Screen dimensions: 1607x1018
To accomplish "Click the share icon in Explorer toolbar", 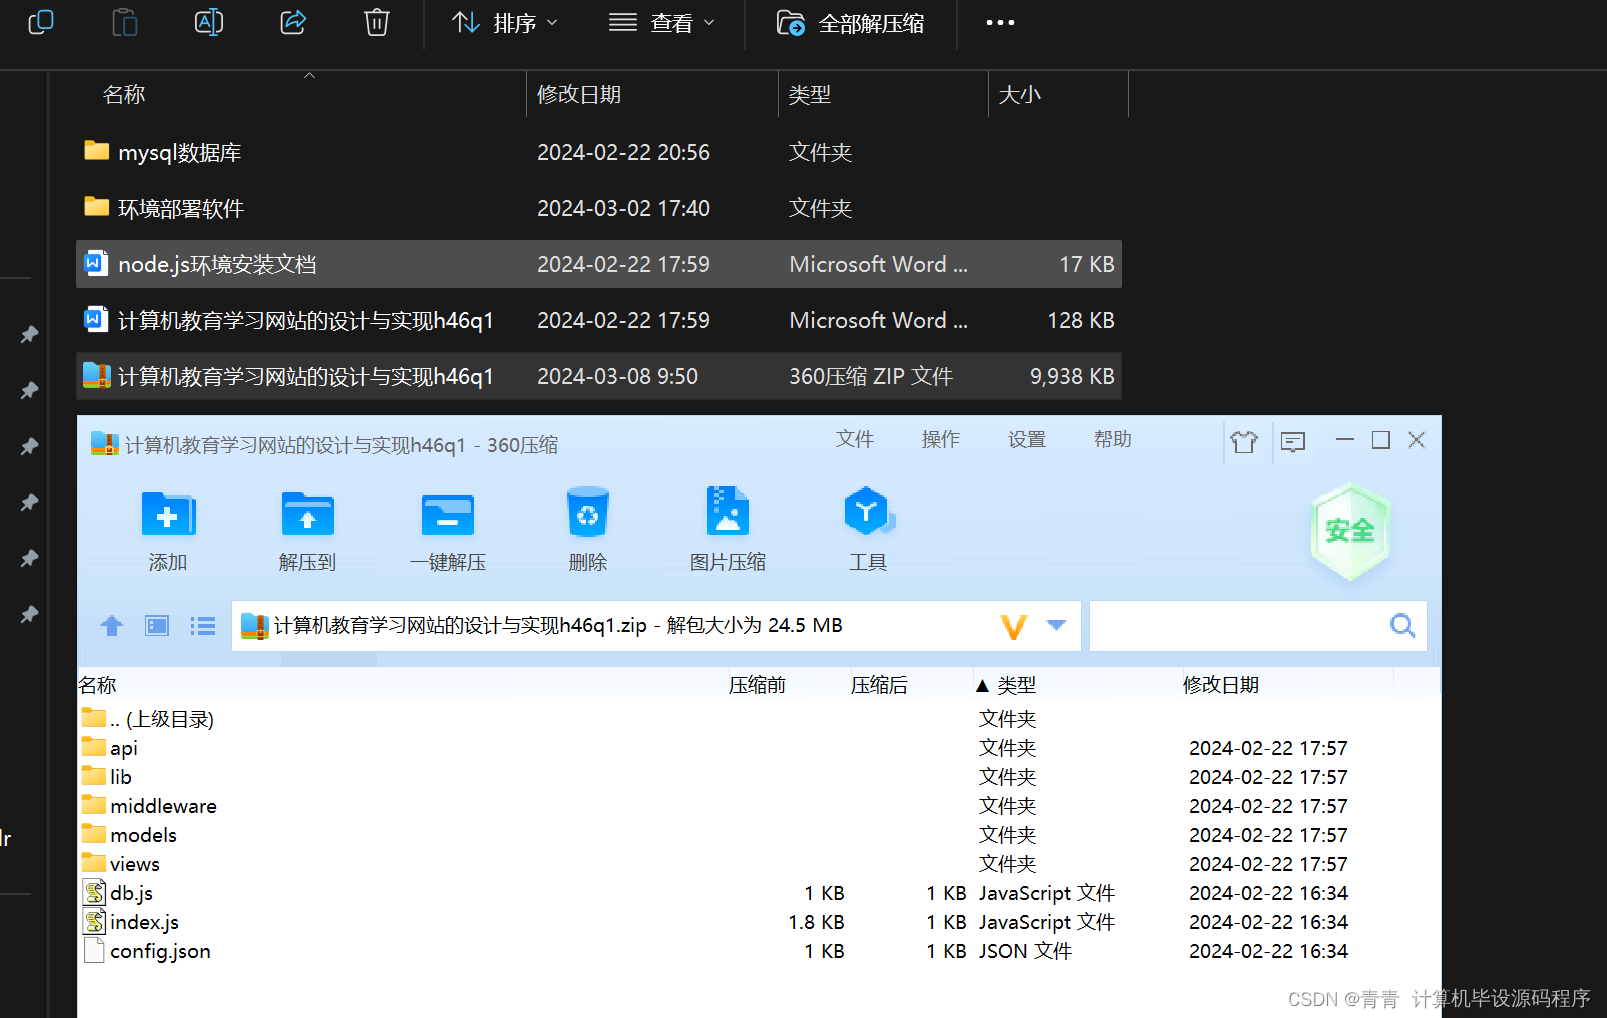I will tap(292, 22).
